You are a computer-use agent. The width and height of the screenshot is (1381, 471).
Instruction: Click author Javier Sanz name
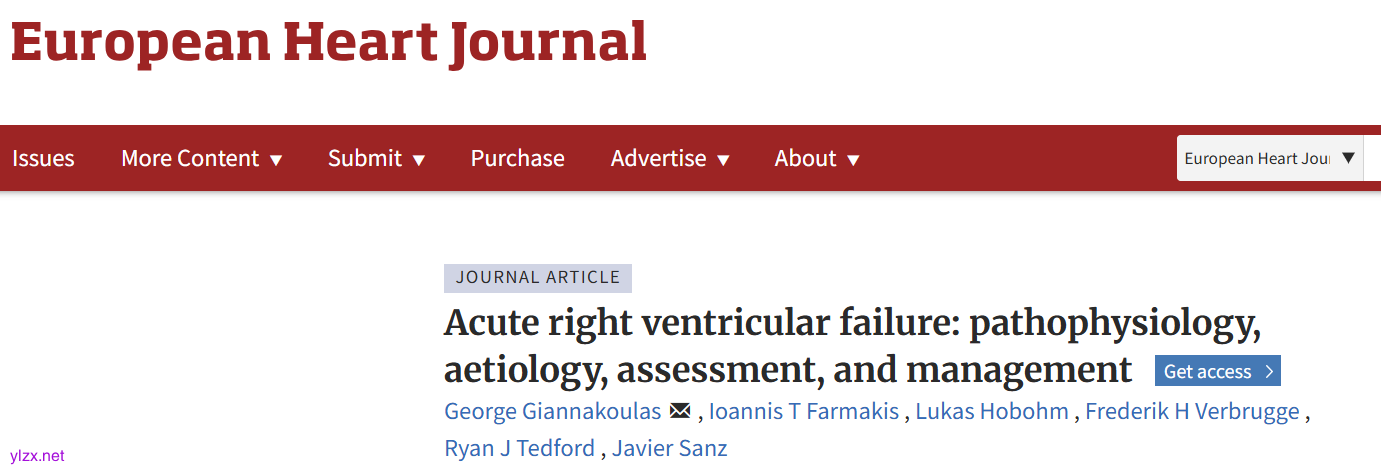pos(670,449)
